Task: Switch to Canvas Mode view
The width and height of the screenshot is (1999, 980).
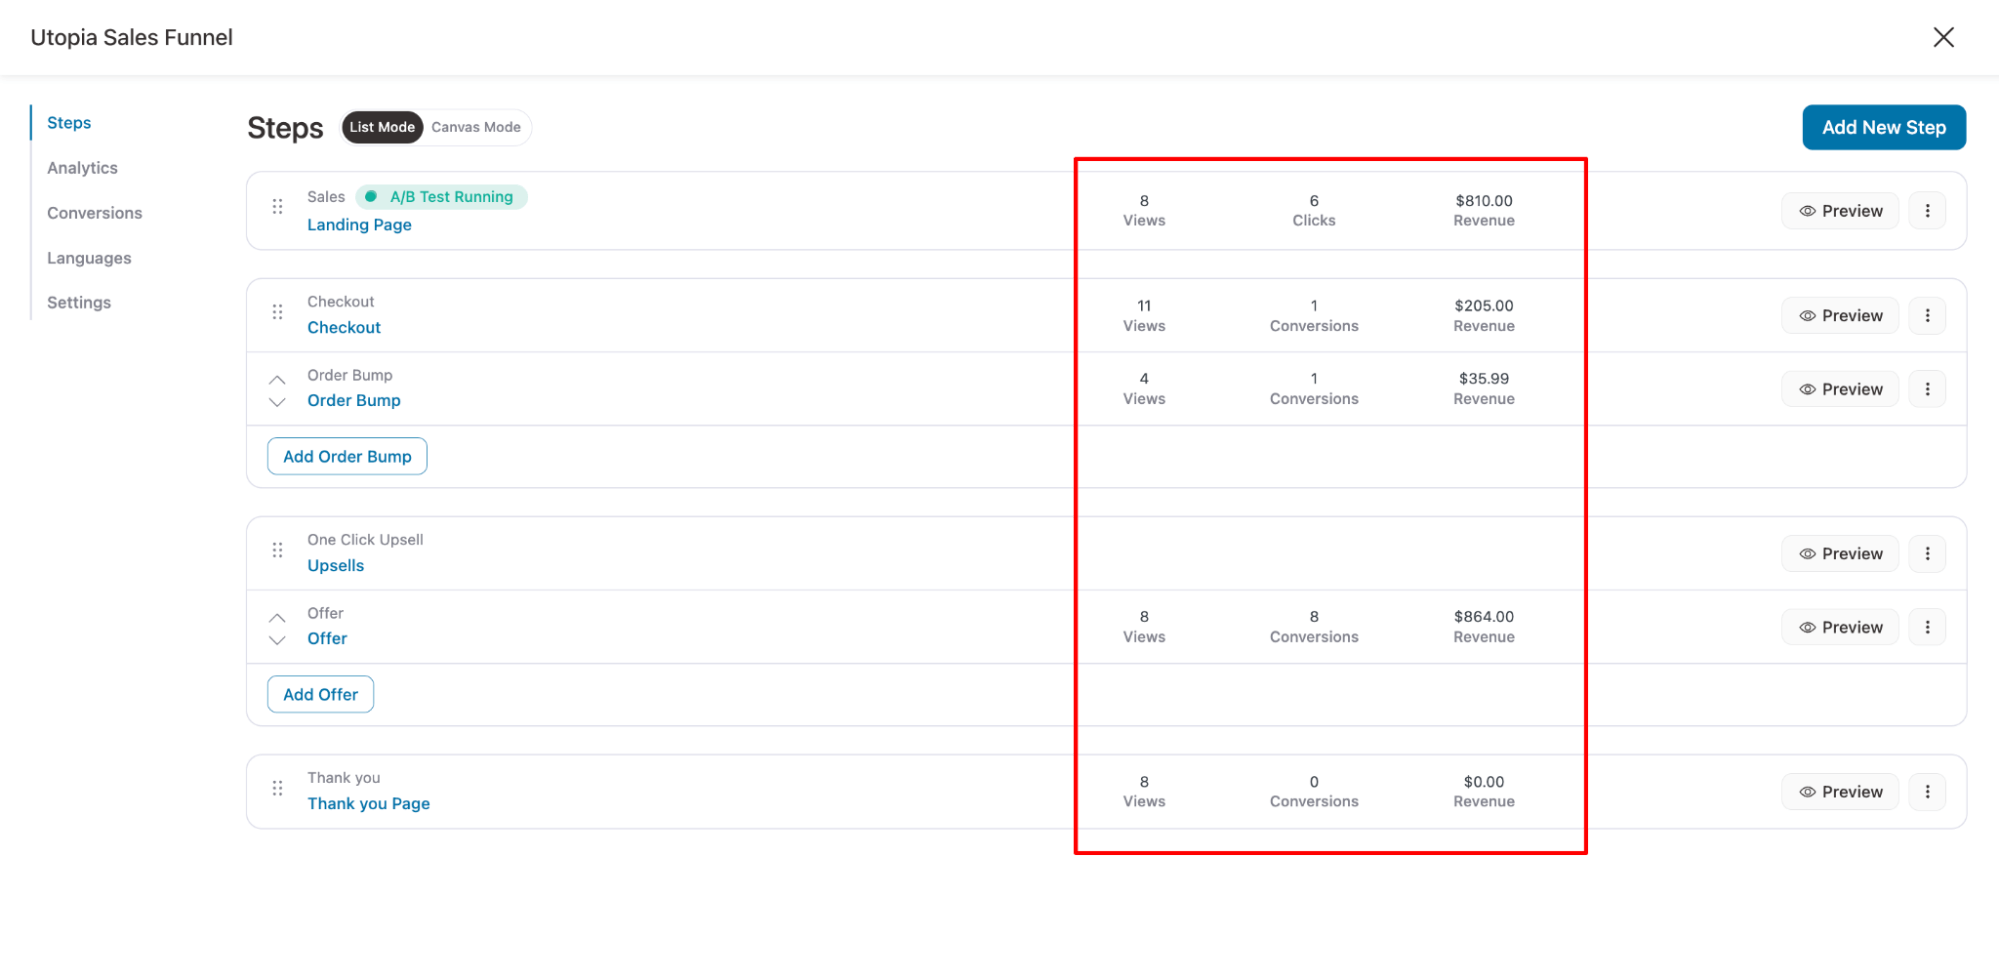Action: (x=476, y=127)
